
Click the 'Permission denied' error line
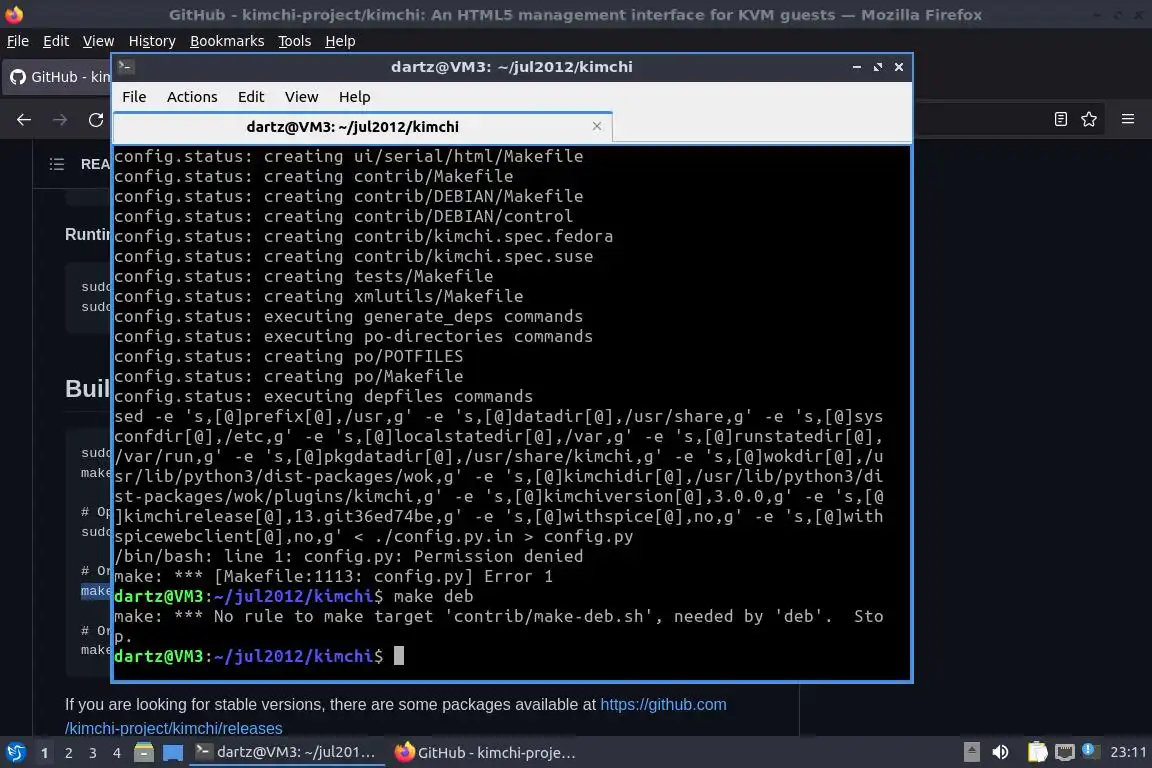(x=349, y=556)
